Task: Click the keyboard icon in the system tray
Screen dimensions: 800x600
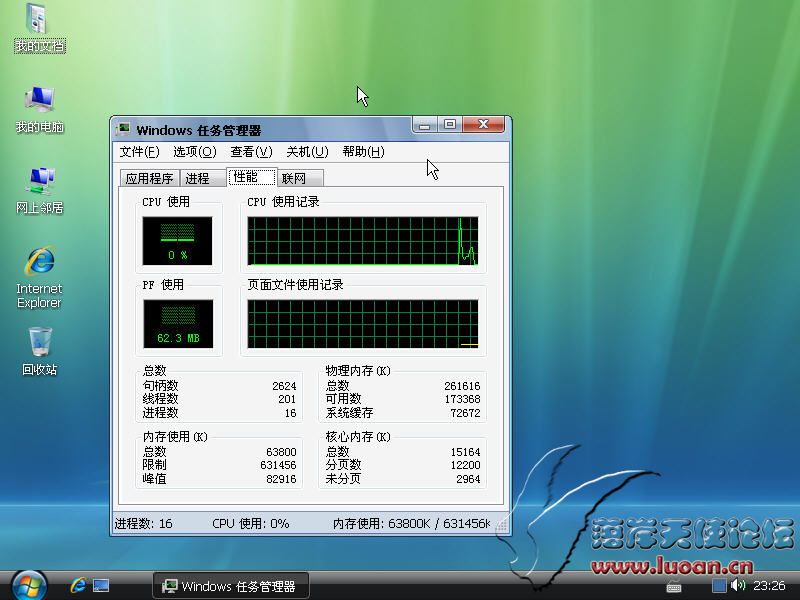Action: point(674,586)
